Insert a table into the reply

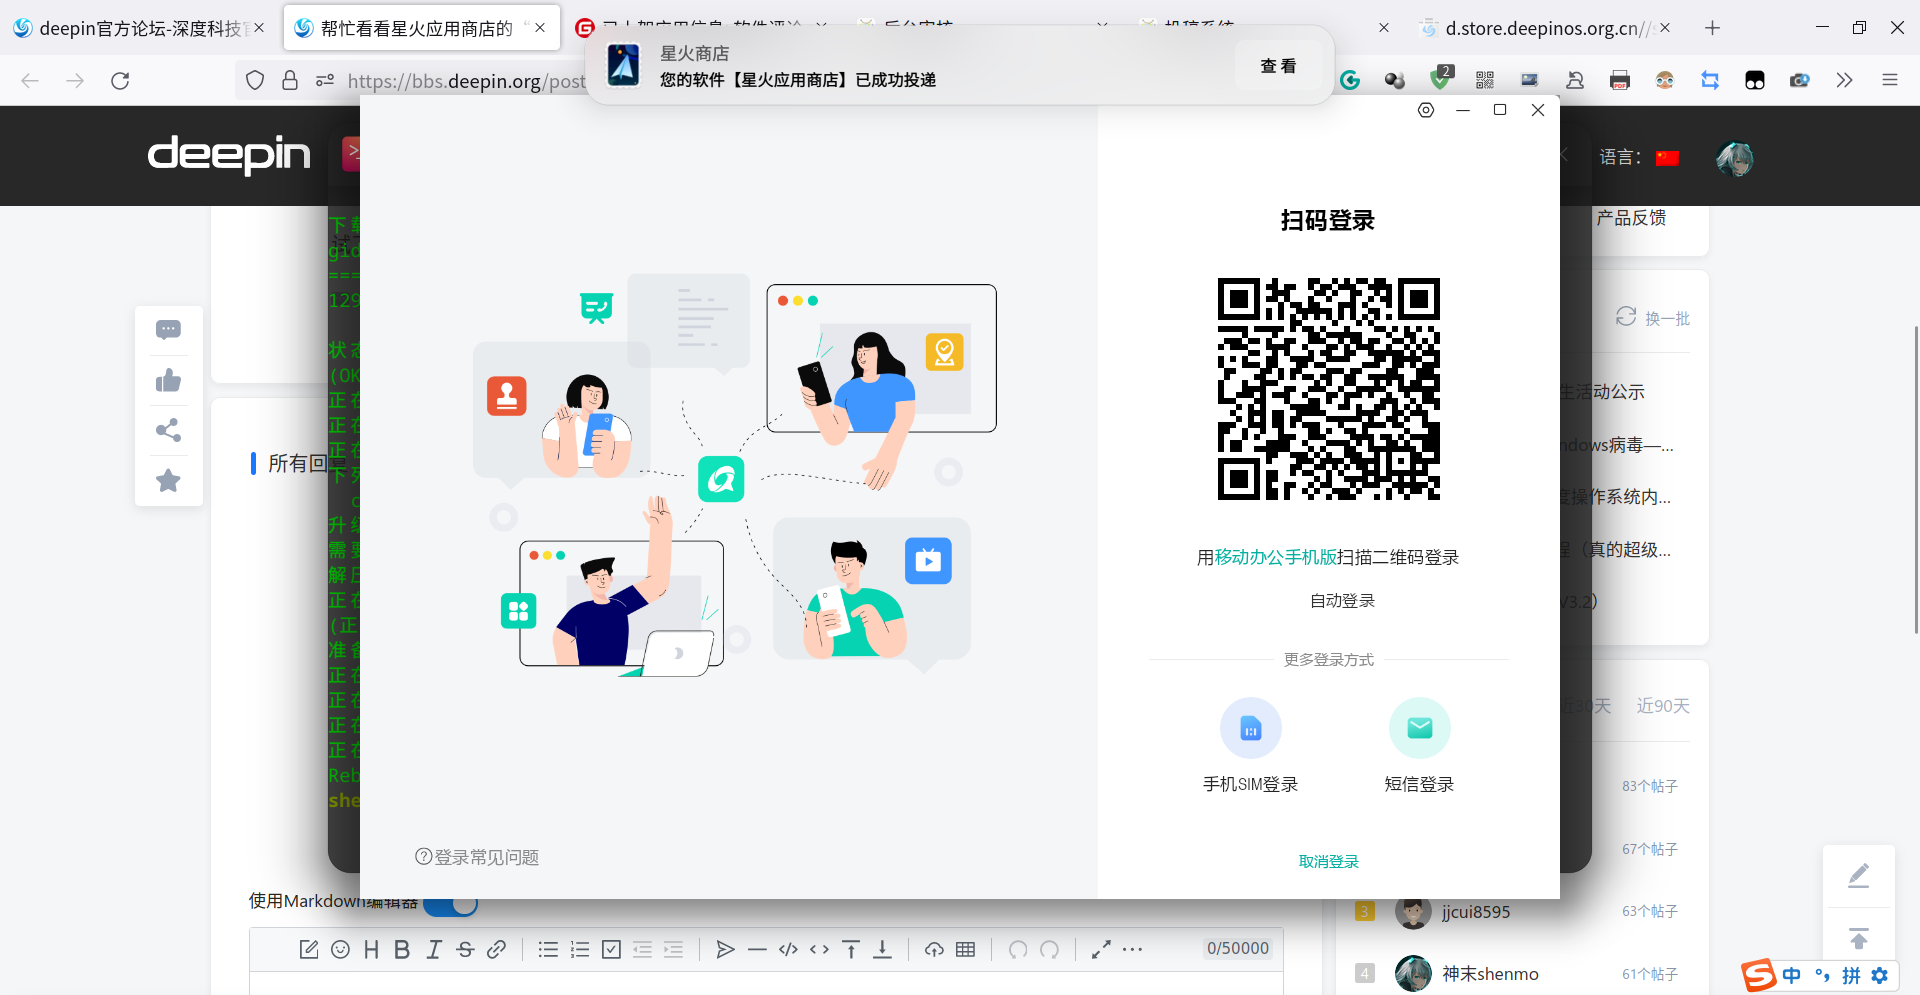[965, 949]
